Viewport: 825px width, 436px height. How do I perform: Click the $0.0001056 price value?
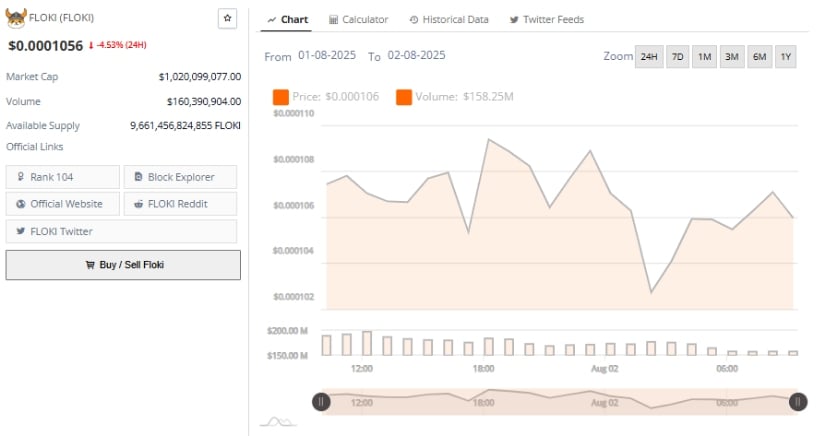[x=46, y=46]
